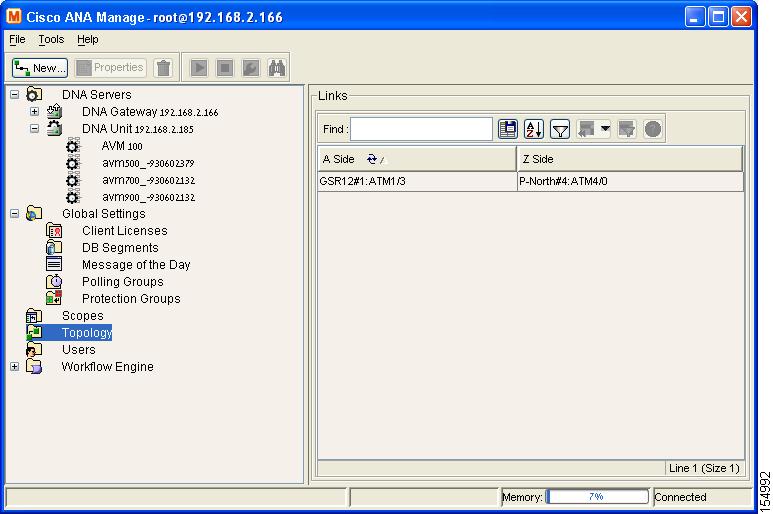This screenshot has height=514, width=773.
Task: Open Message of the Day
Action: 136,265
